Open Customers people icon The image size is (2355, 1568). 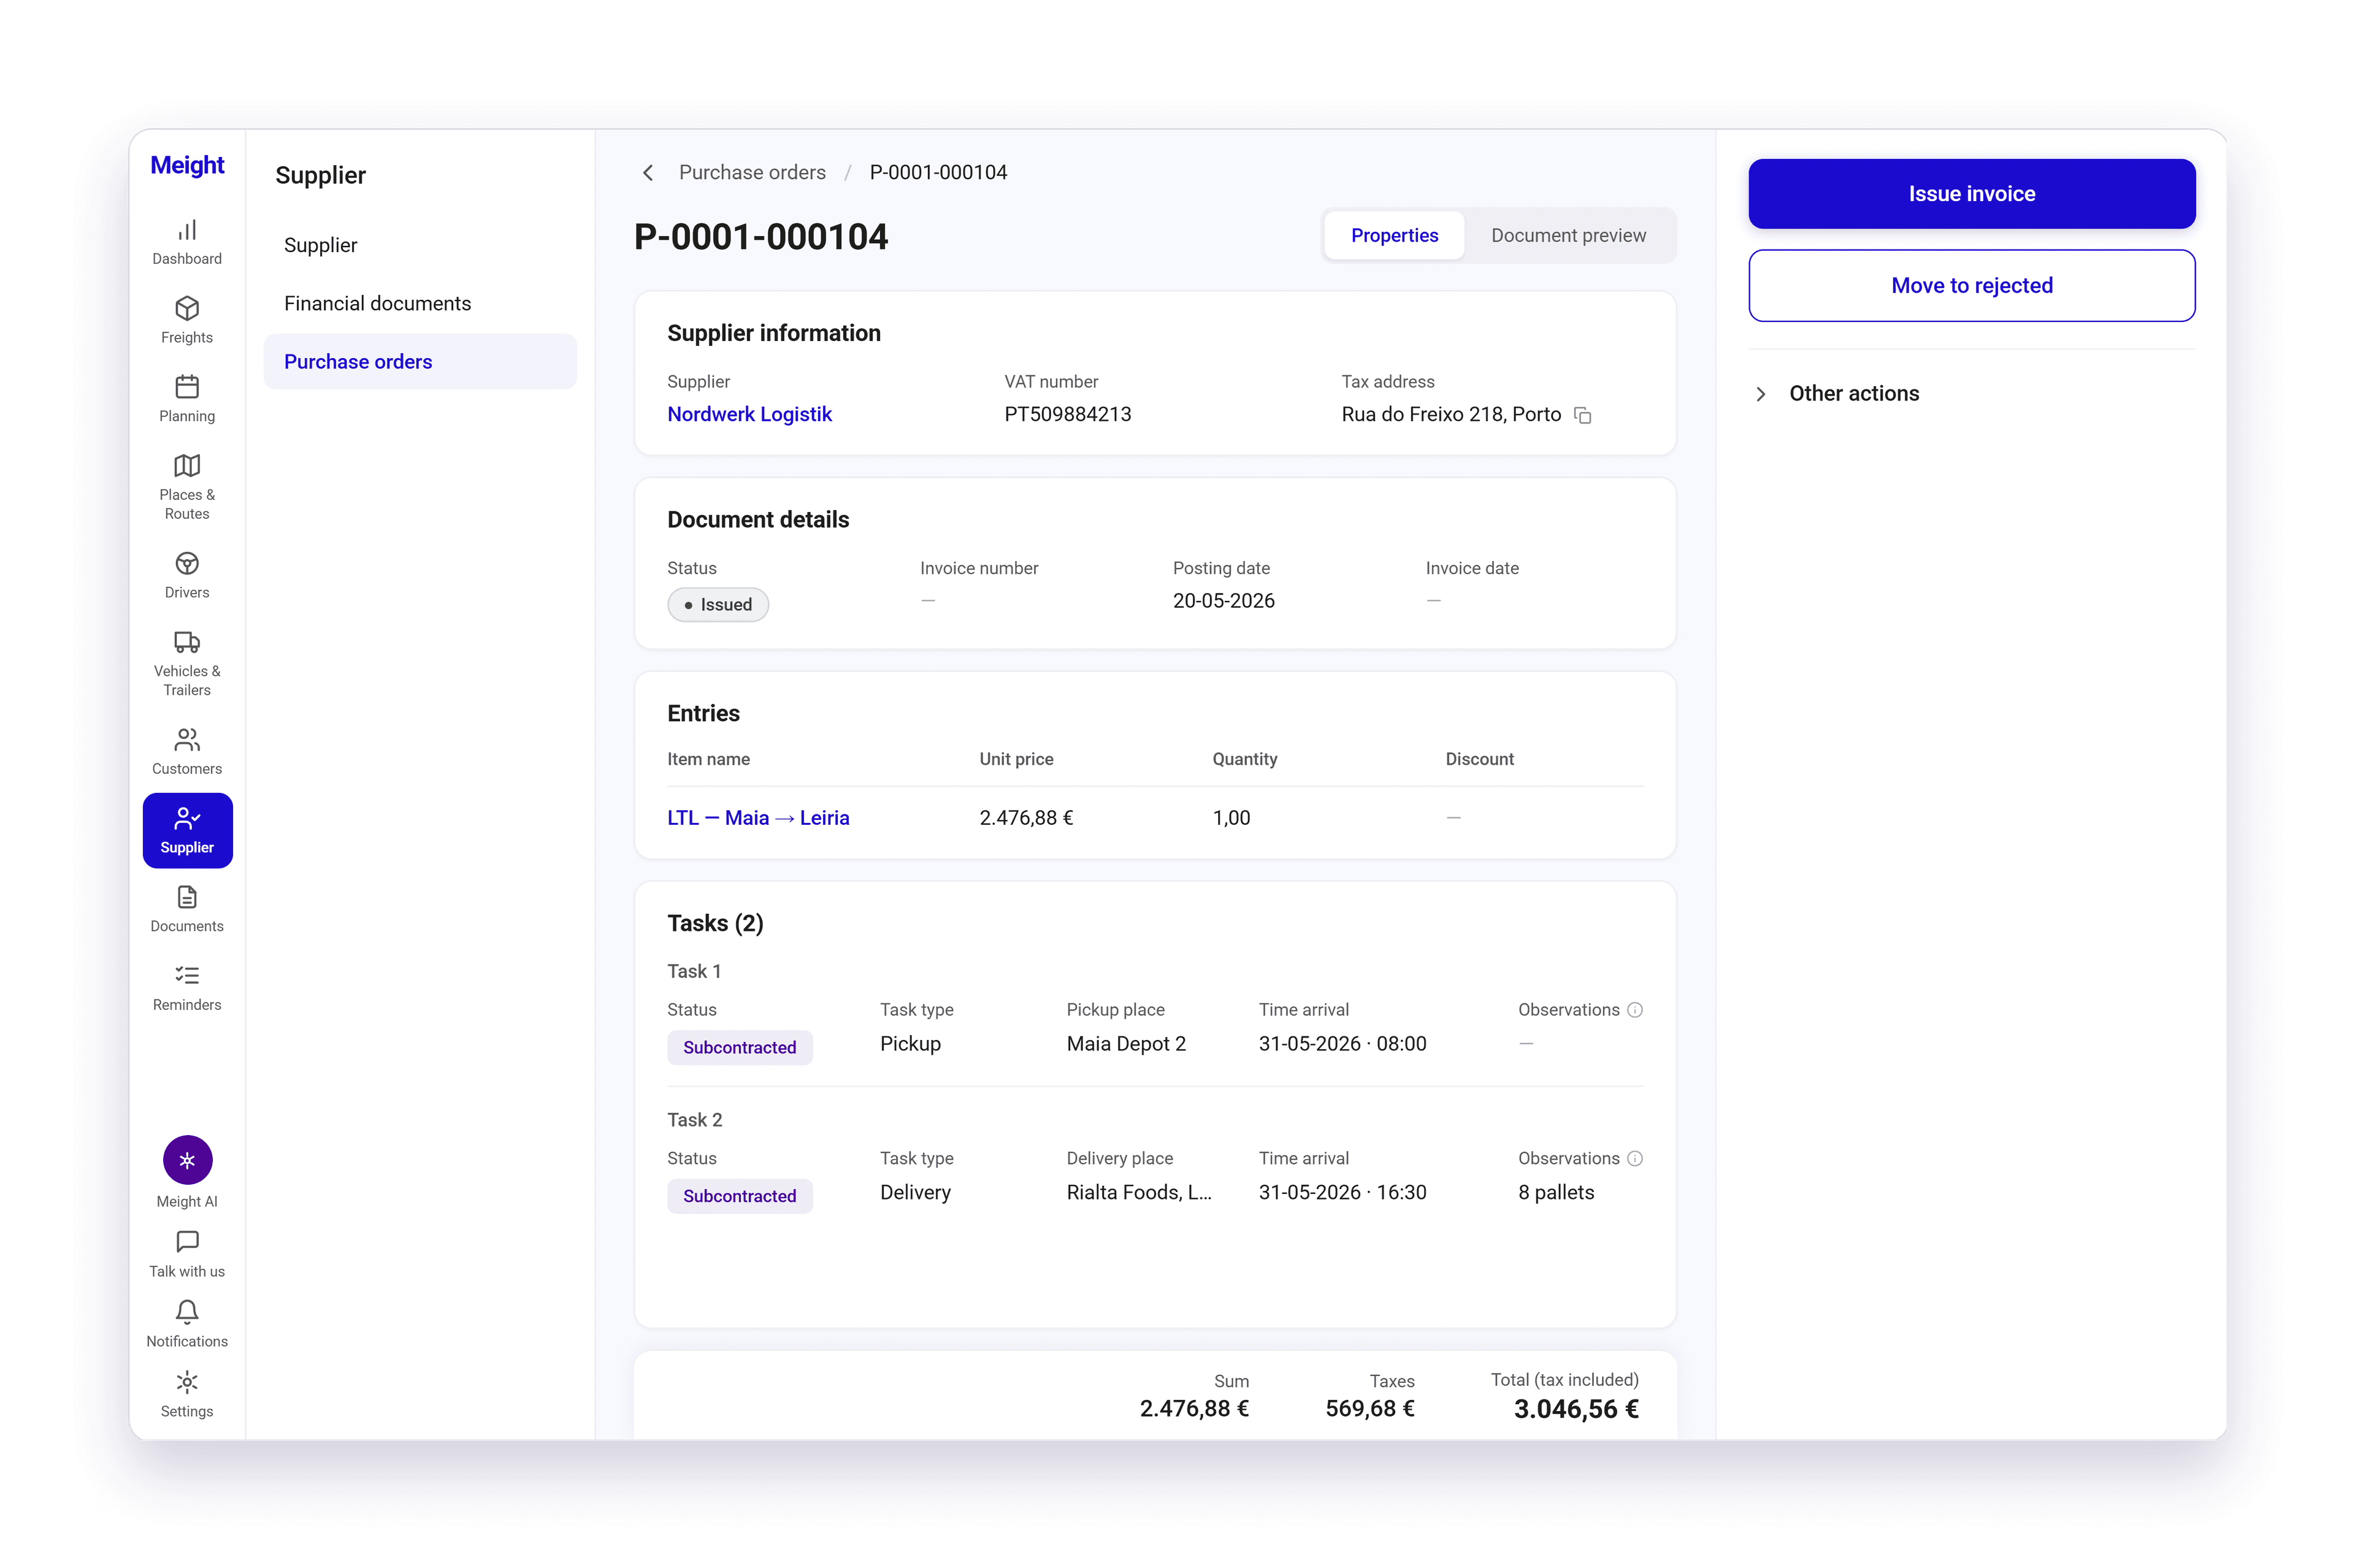click(187, 740)
